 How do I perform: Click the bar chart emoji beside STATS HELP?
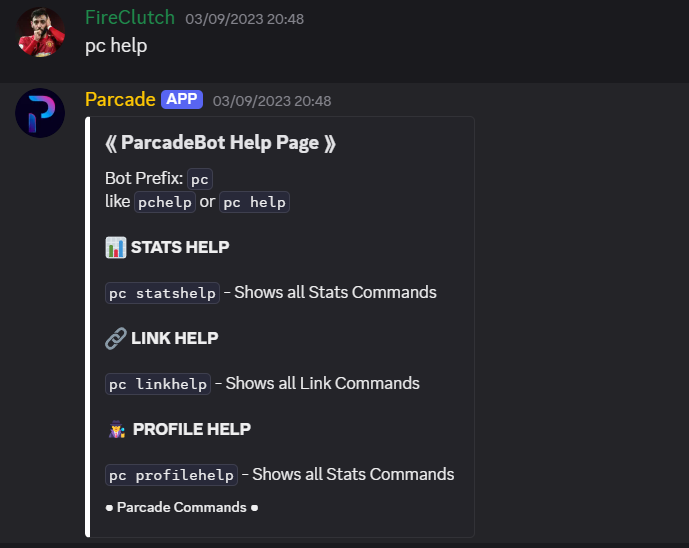[115, 247]
